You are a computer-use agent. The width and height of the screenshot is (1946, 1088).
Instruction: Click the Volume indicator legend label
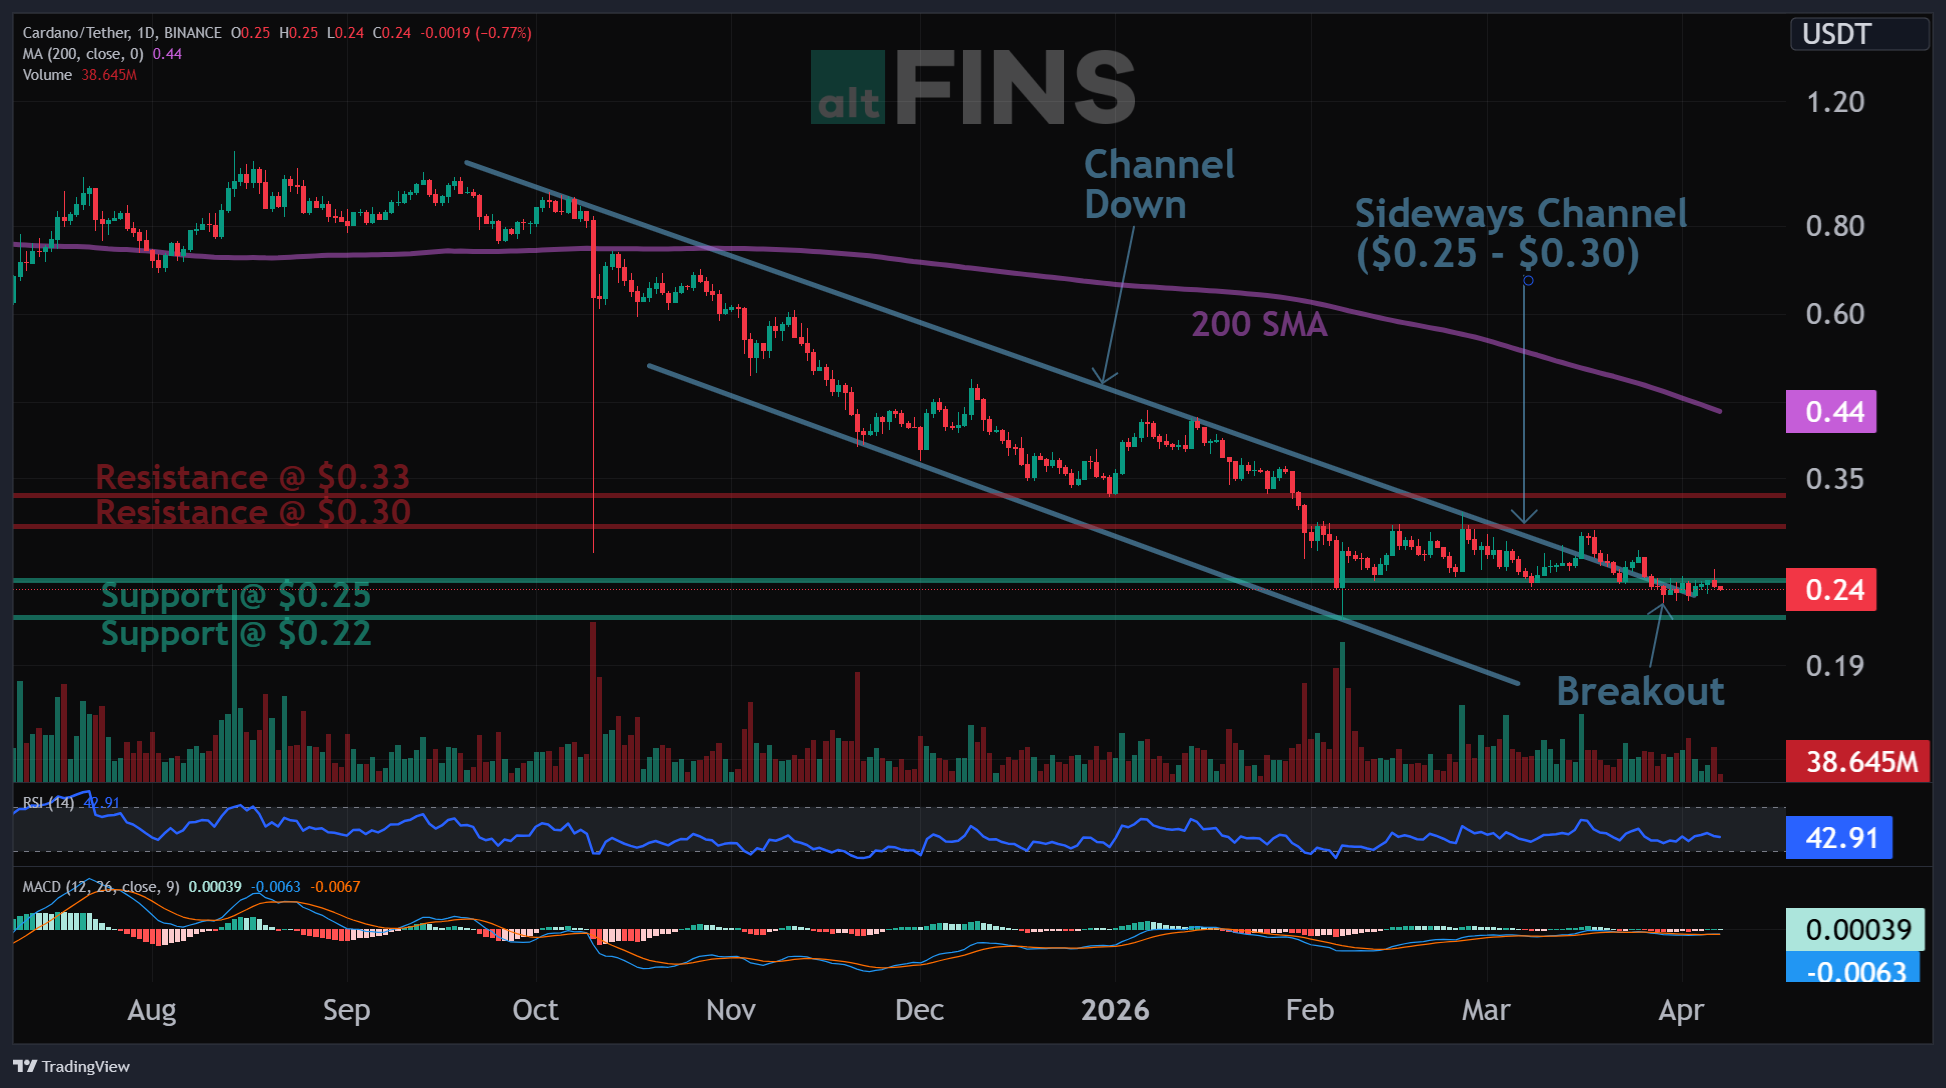pos(47,75)
